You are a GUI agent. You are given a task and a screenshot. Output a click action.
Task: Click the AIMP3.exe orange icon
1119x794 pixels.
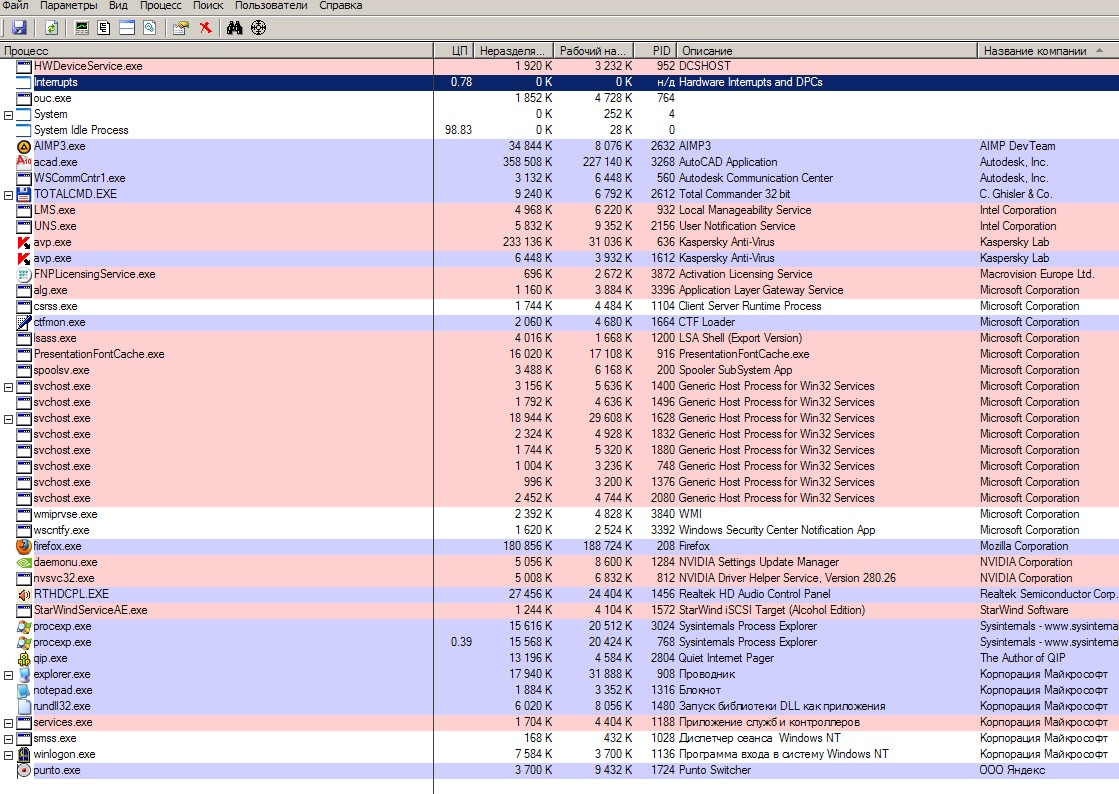pyautogui.click(x=24, y=146)
